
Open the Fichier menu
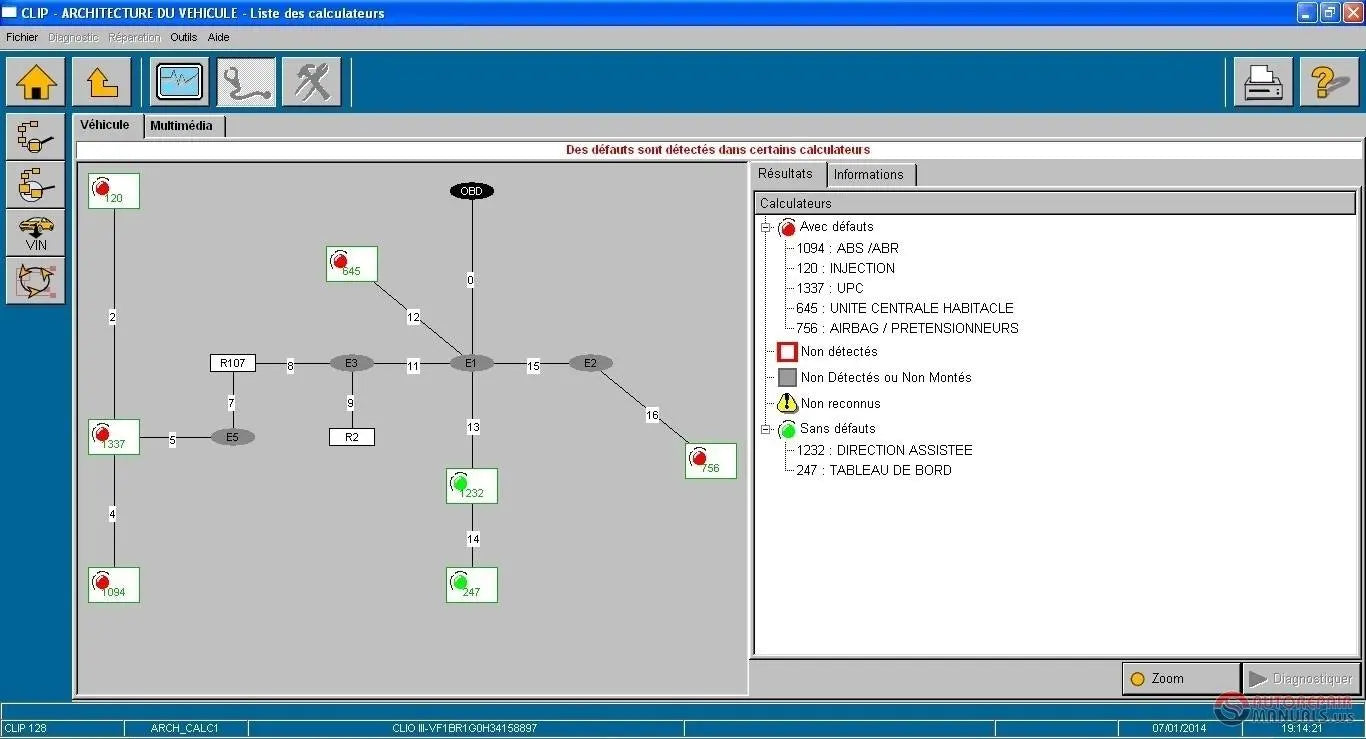pos(22,37)
